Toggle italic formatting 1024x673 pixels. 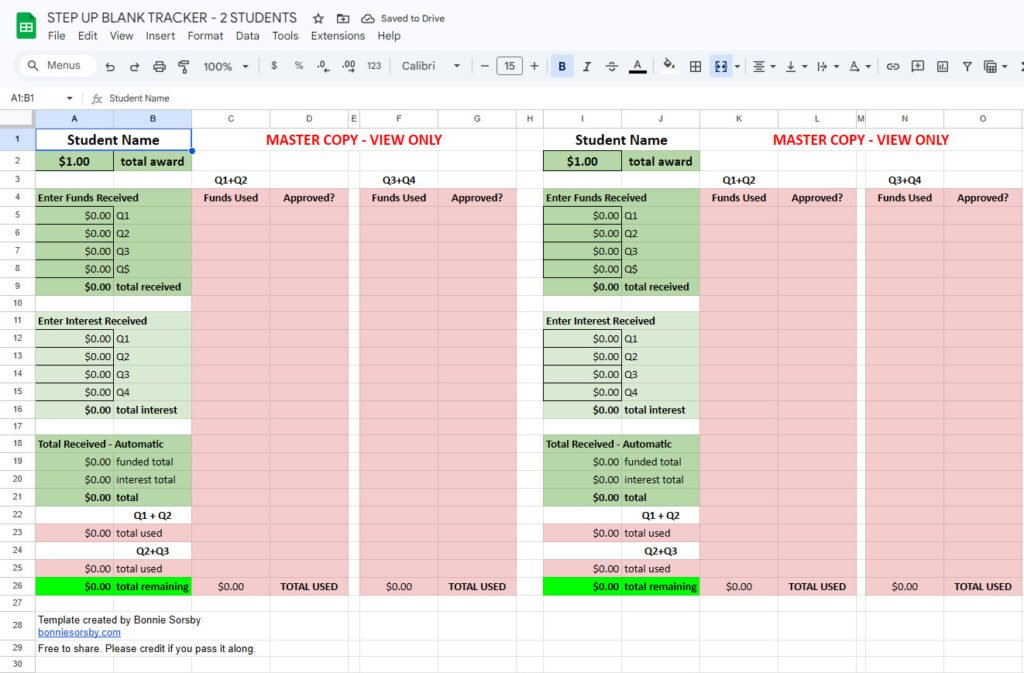[x=587, y=66]
